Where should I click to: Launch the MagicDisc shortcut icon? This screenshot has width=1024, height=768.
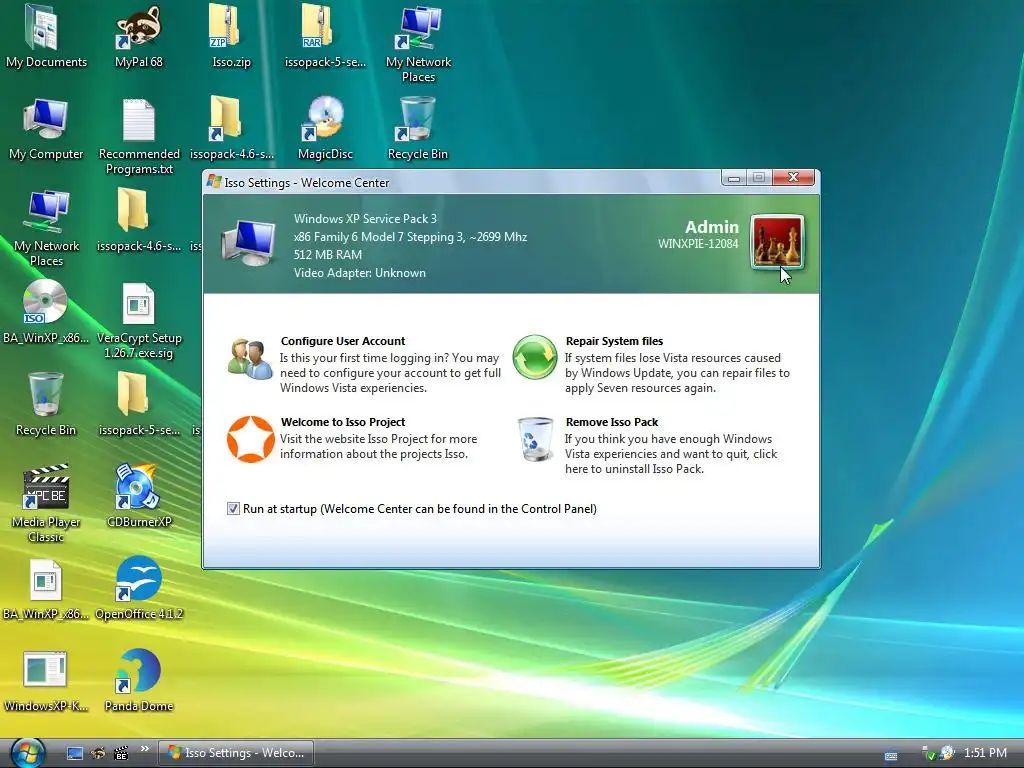[325, 128]
